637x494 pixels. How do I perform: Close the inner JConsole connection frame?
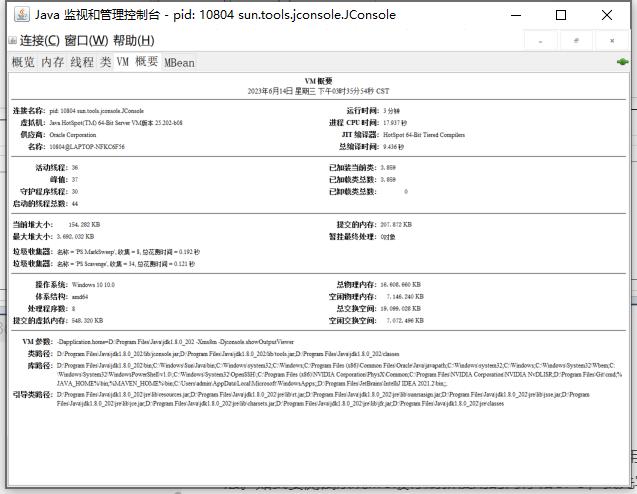pyautogui.click(x=612, y=41)
